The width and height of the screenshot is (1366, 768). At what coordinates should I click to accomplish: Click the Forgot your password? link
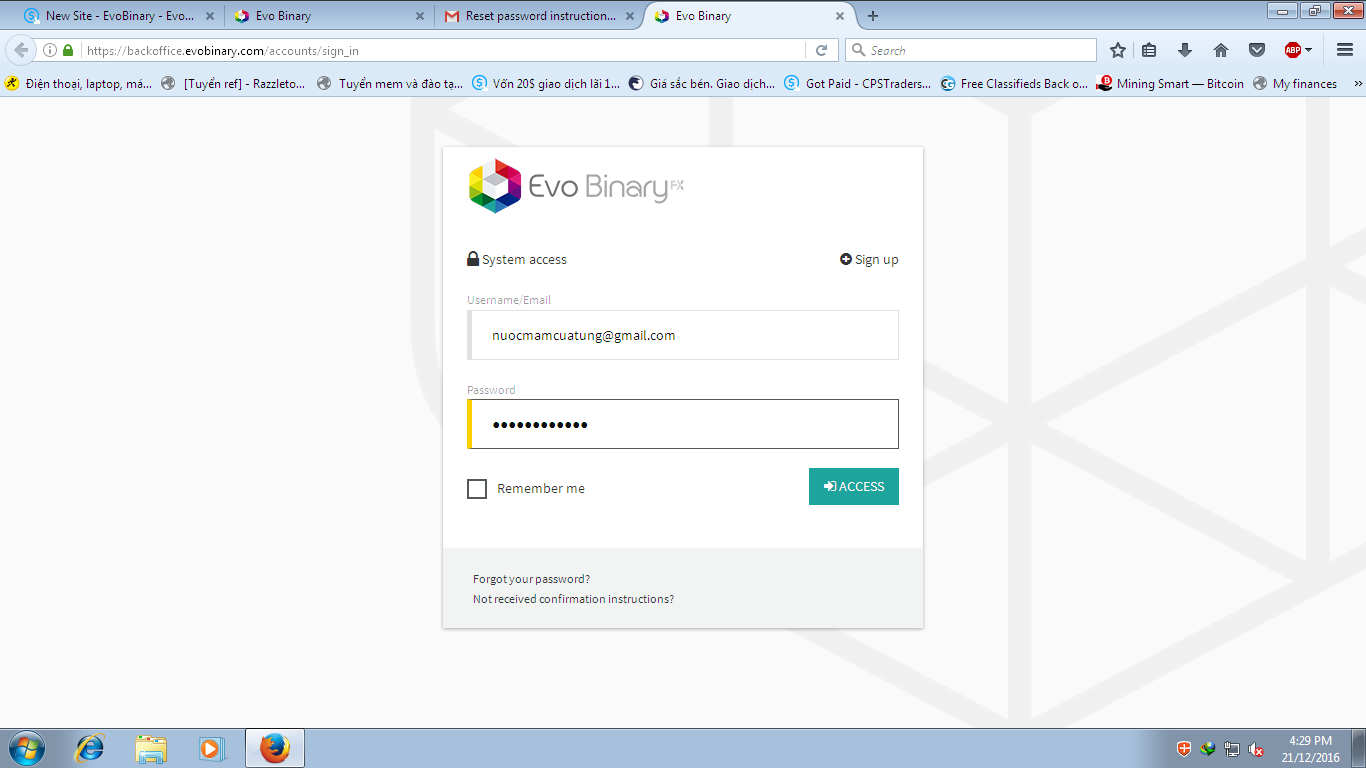coord(531,579)
